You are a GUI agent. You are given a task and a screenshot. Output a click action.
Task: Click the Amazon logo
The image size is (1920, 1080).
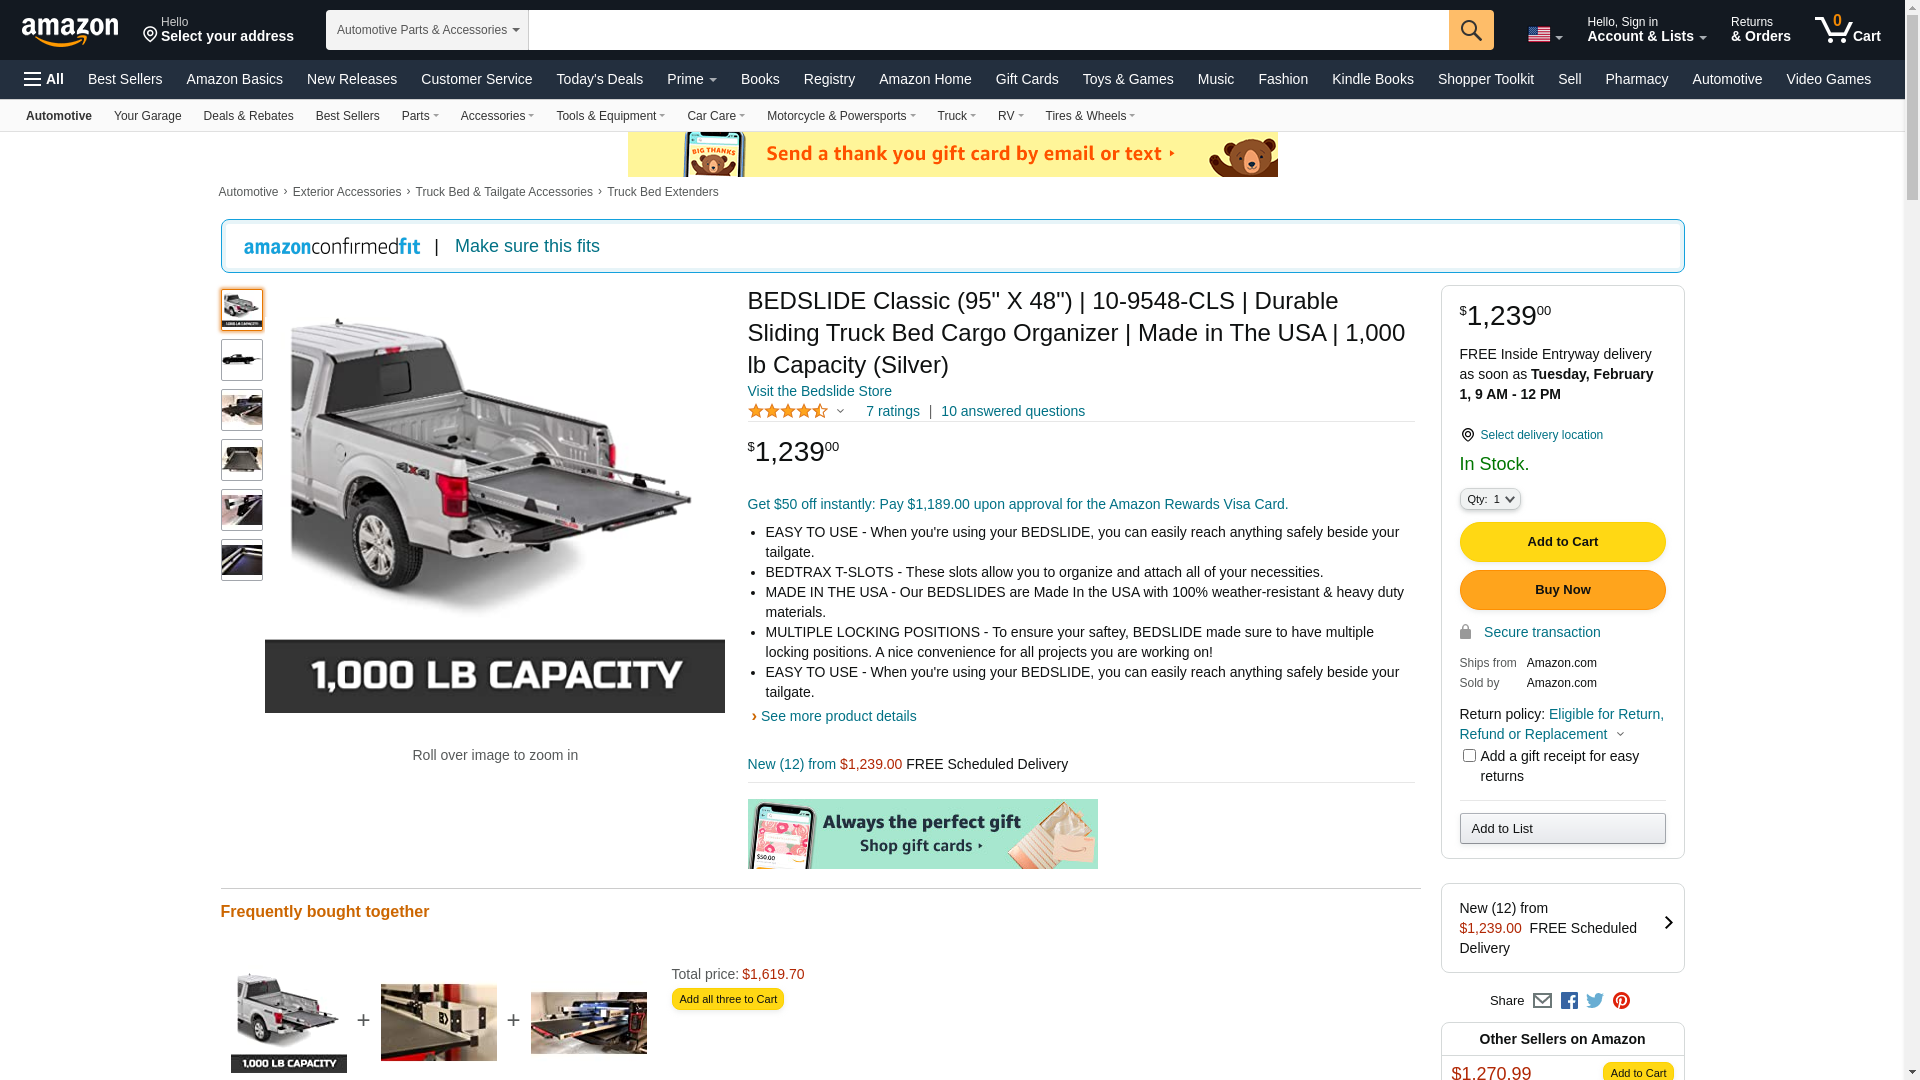pyautogui.click(x=70, y=31)
